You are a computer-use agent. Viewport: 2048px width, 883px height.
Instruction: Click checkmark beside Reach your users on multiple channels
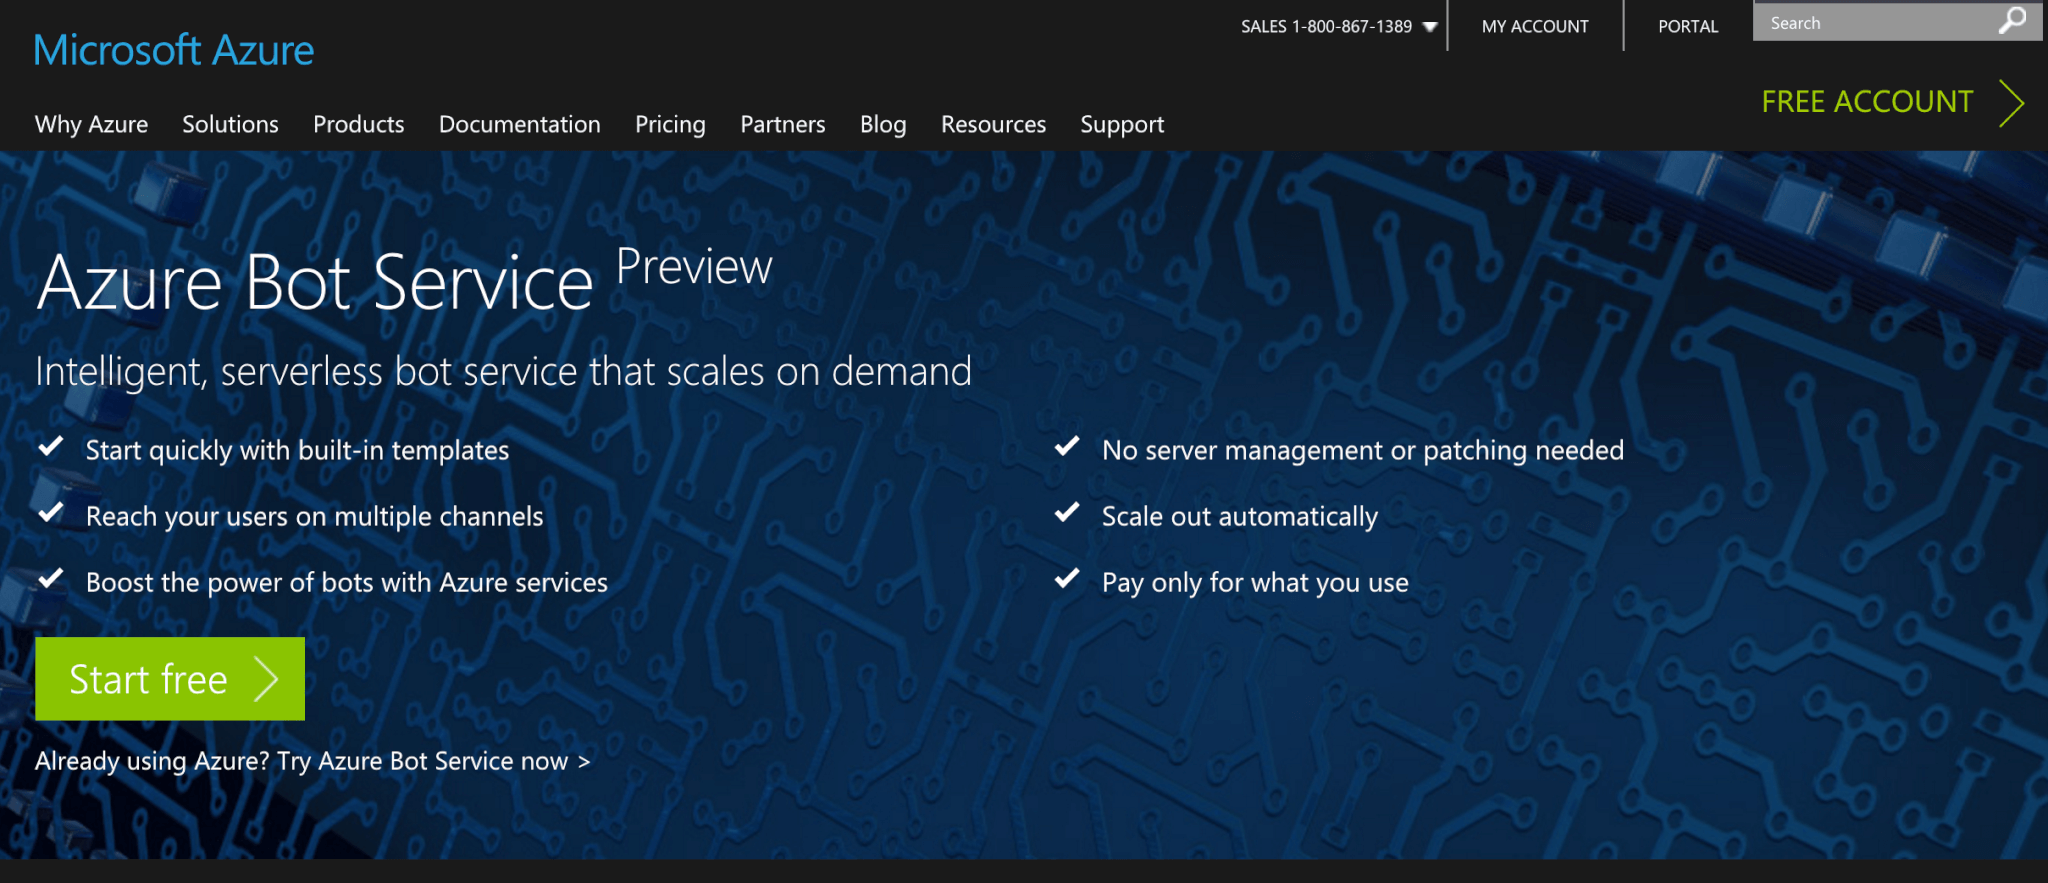(51, 513)
